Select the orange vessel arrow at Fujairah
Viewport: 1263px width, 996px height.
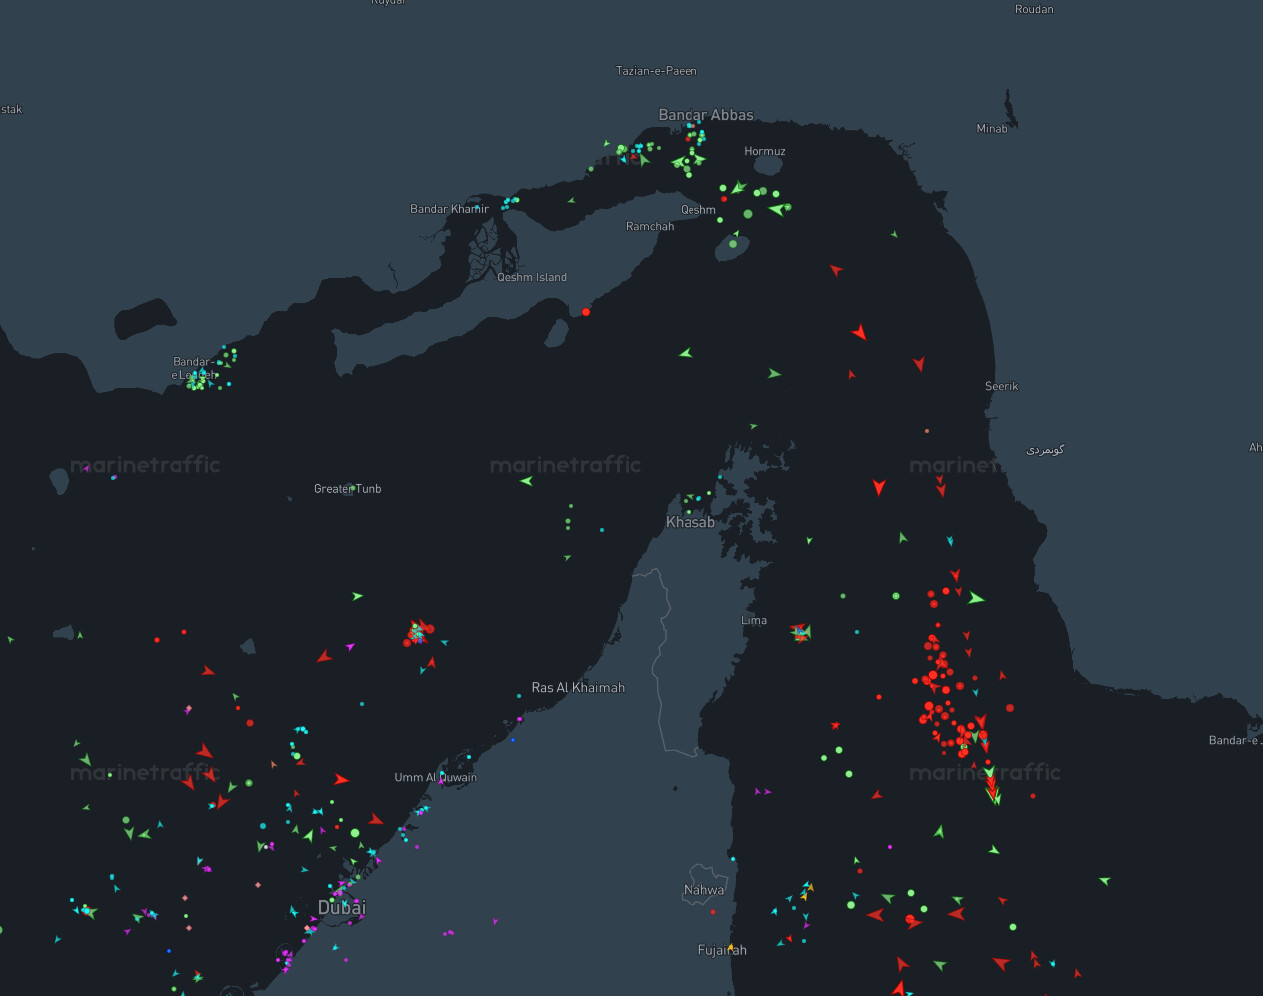coord(731,947)
